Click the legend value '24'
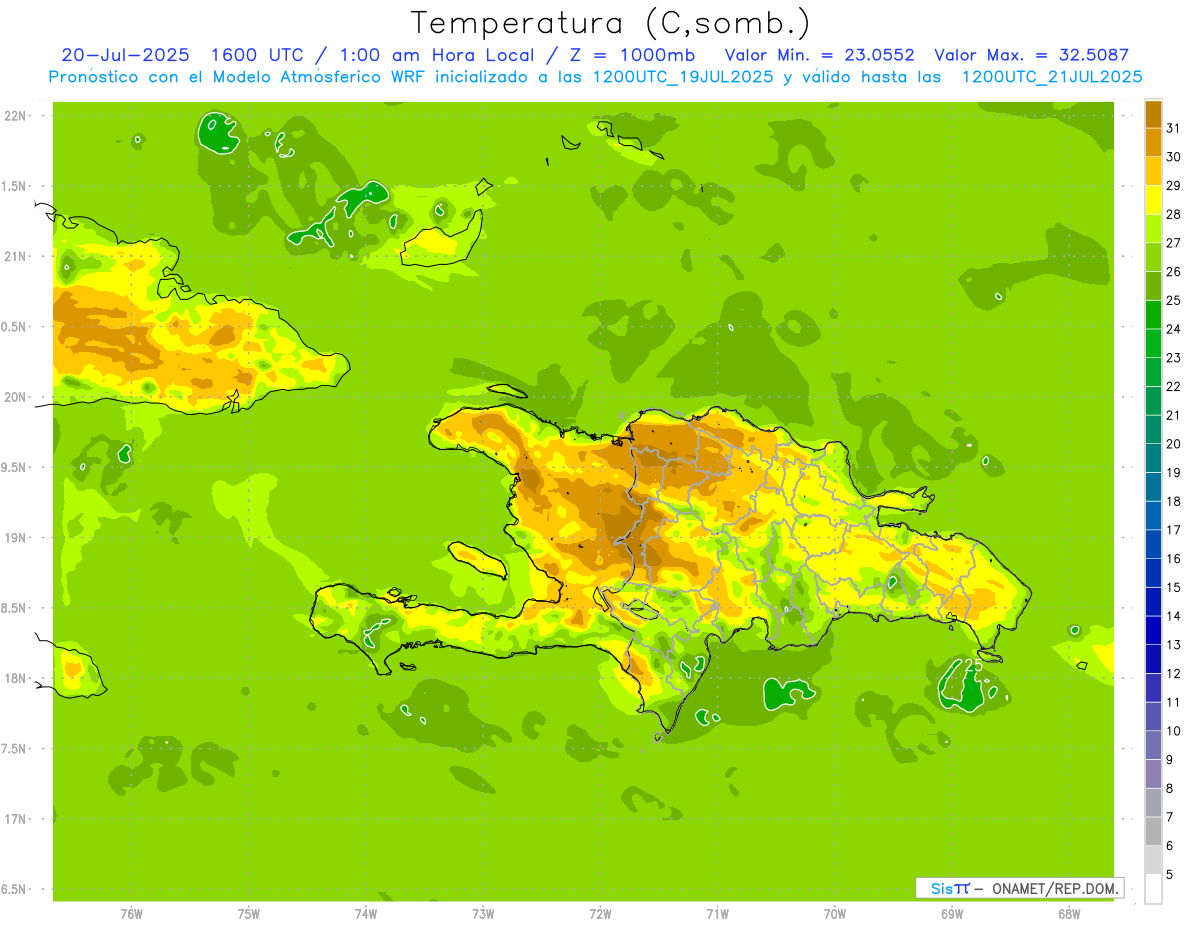Viewport: 1200px width, 927px height. click(1174, 329)
